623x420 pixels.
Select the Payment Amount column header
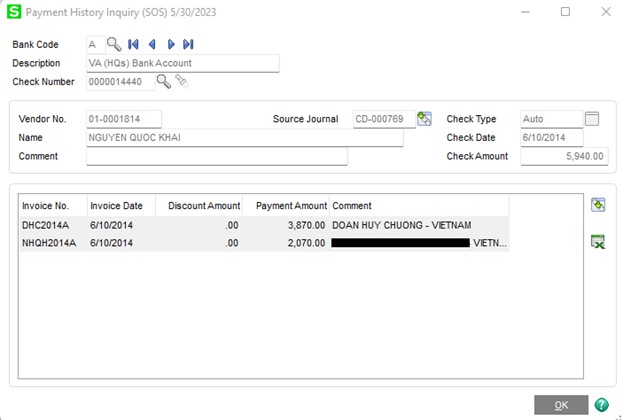pyautogui.click(x=286, y=205)
